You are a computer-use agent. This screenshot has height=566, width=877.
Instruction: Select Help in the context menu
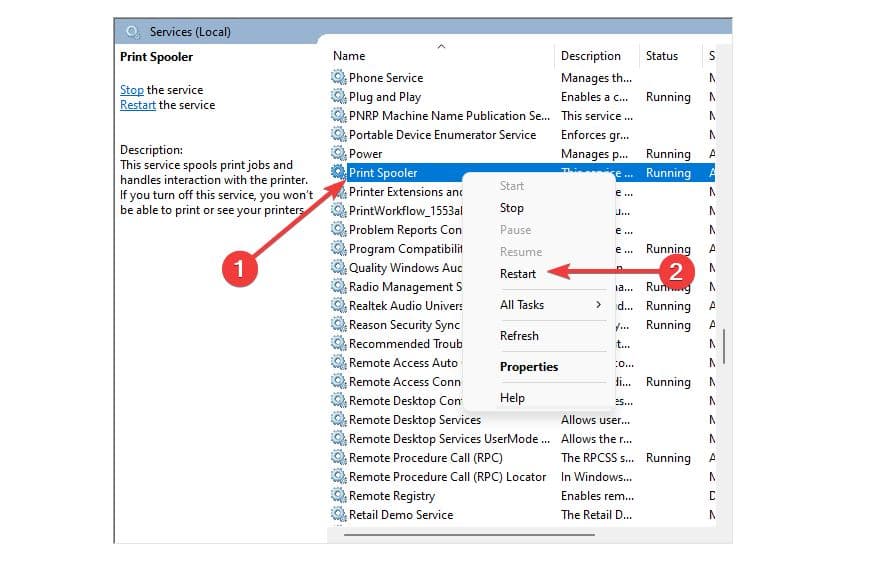coord(512,398)
